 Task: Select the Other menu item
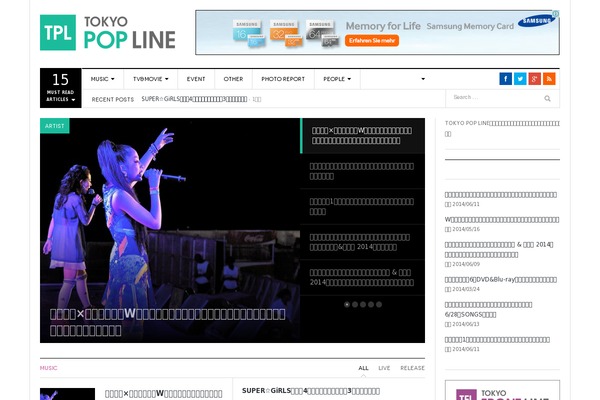point(233,79)
